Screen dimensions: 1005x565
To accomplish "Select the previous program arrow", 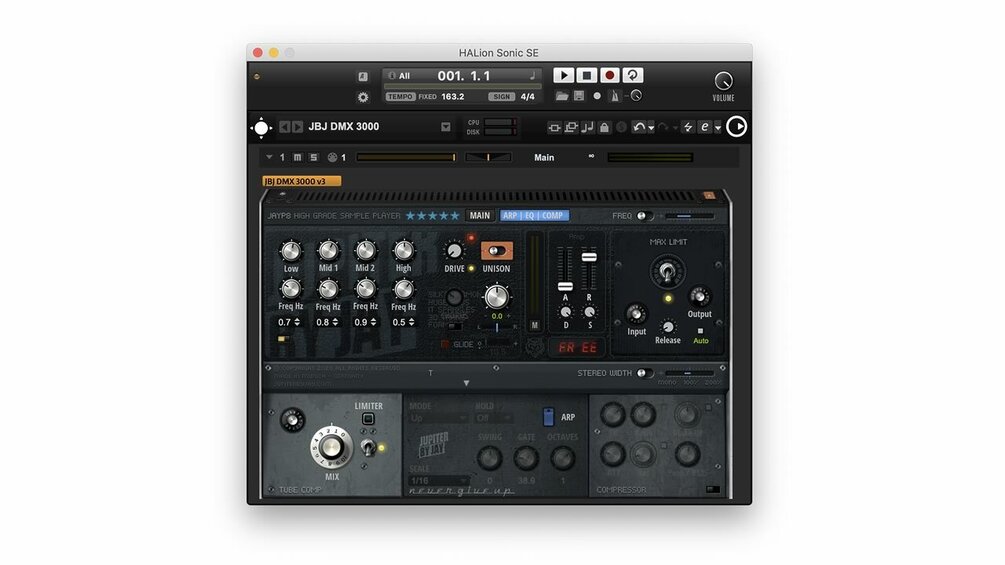I will click(x=285, y=127).
